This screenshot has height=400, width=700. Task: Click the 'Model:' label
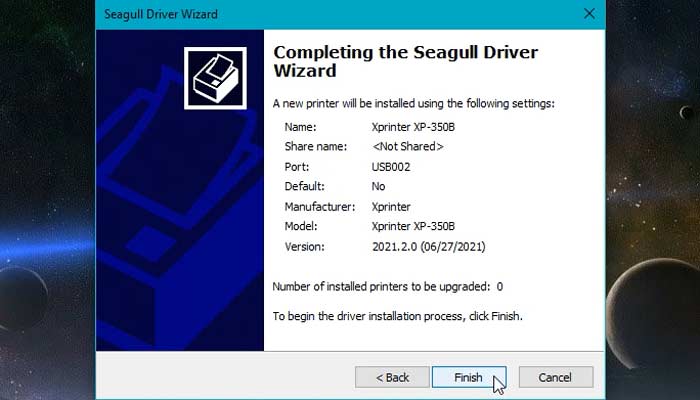[x=301, y=226]
